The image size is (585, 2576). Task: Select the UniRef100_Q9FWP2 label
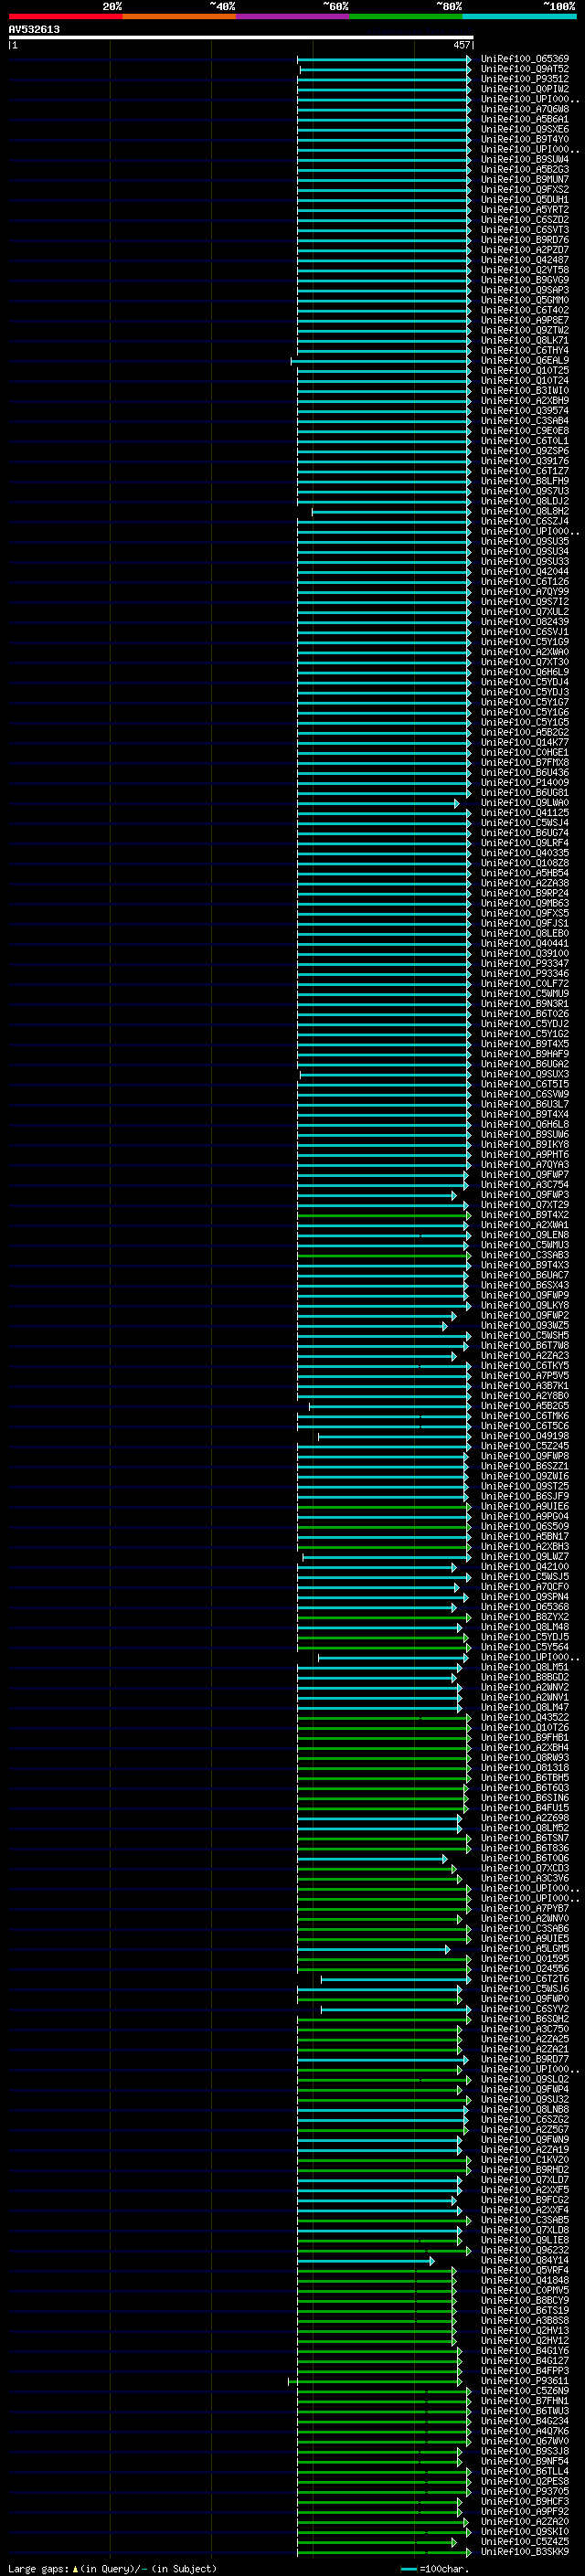point(525,1315)
